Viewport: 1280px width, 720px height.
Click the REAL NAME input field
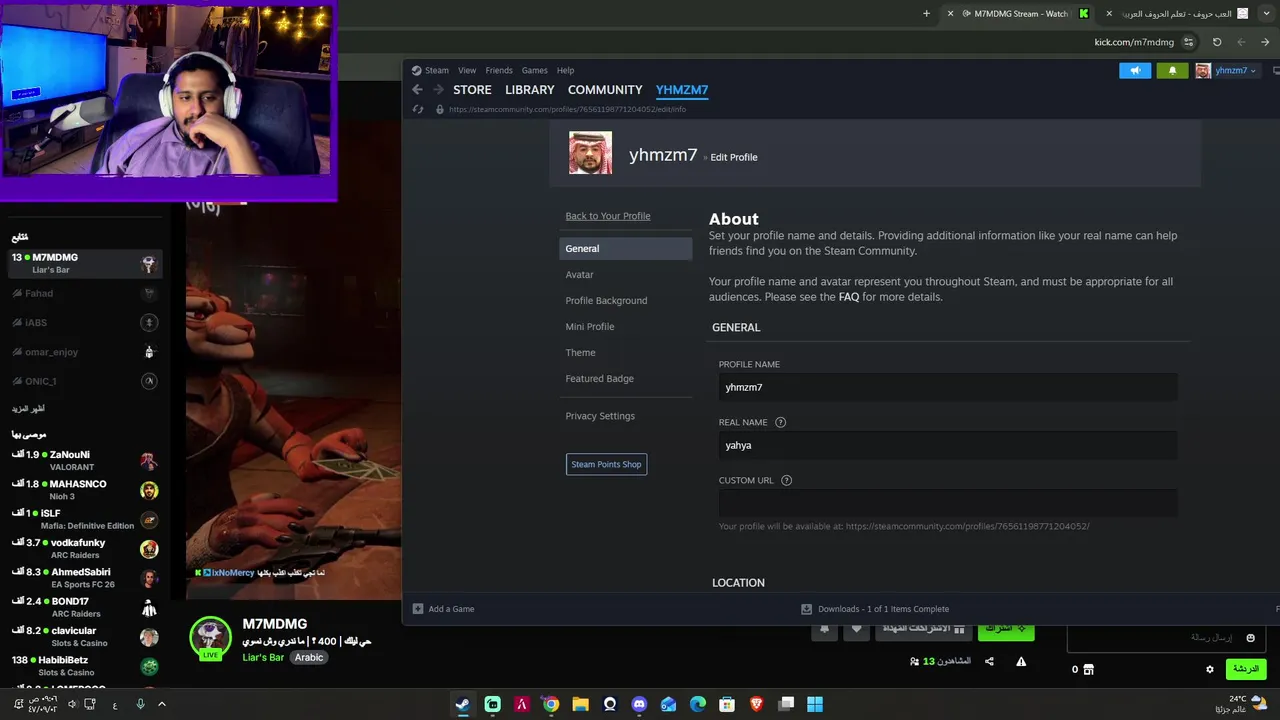click(x=947, y=445)
